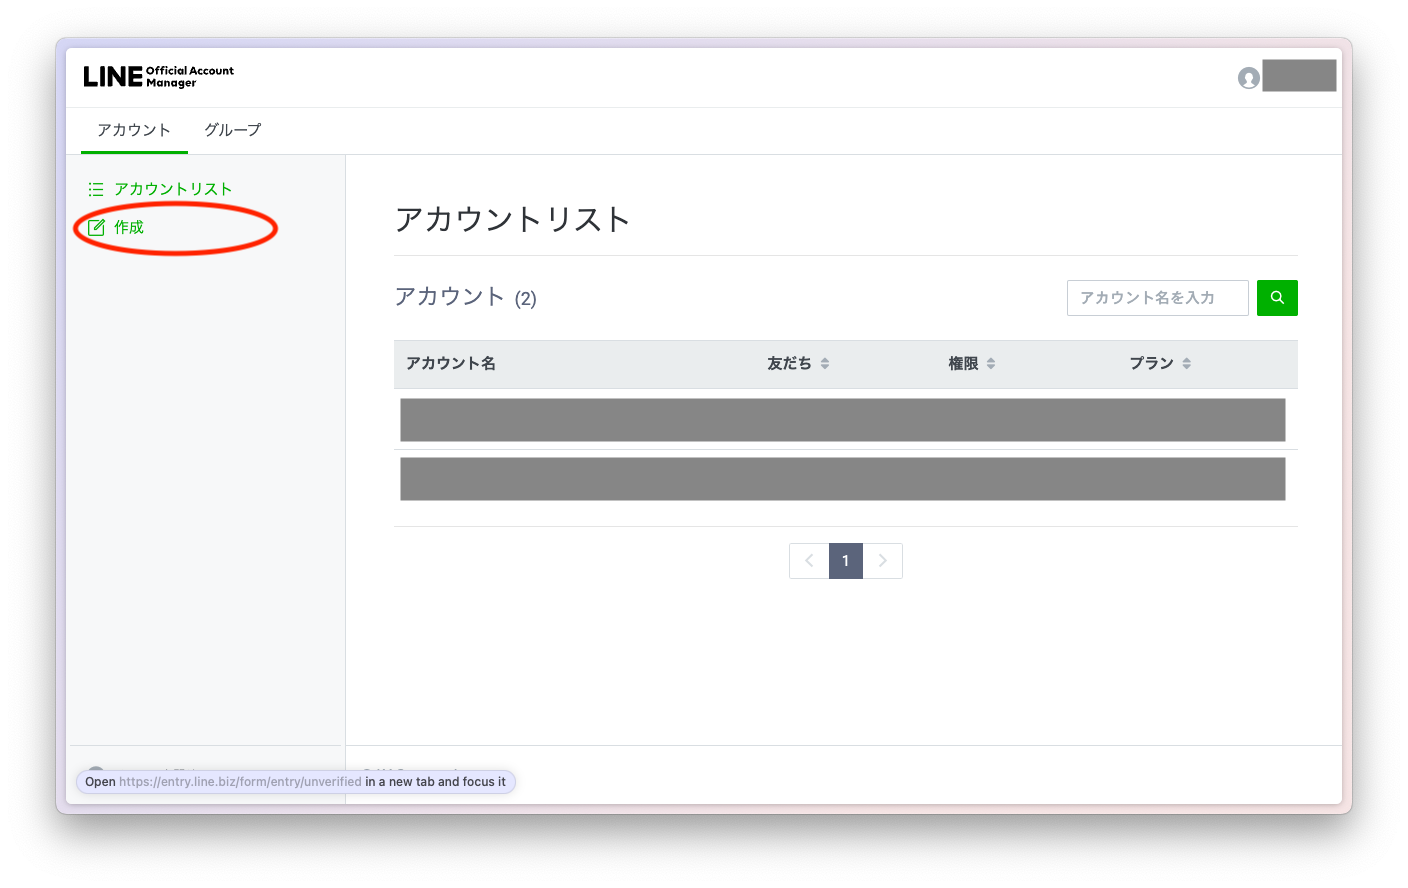The height and width of the screenshot is (888, 1408).
Task: Open the first account row in the list
Action: tap(843, 419)
